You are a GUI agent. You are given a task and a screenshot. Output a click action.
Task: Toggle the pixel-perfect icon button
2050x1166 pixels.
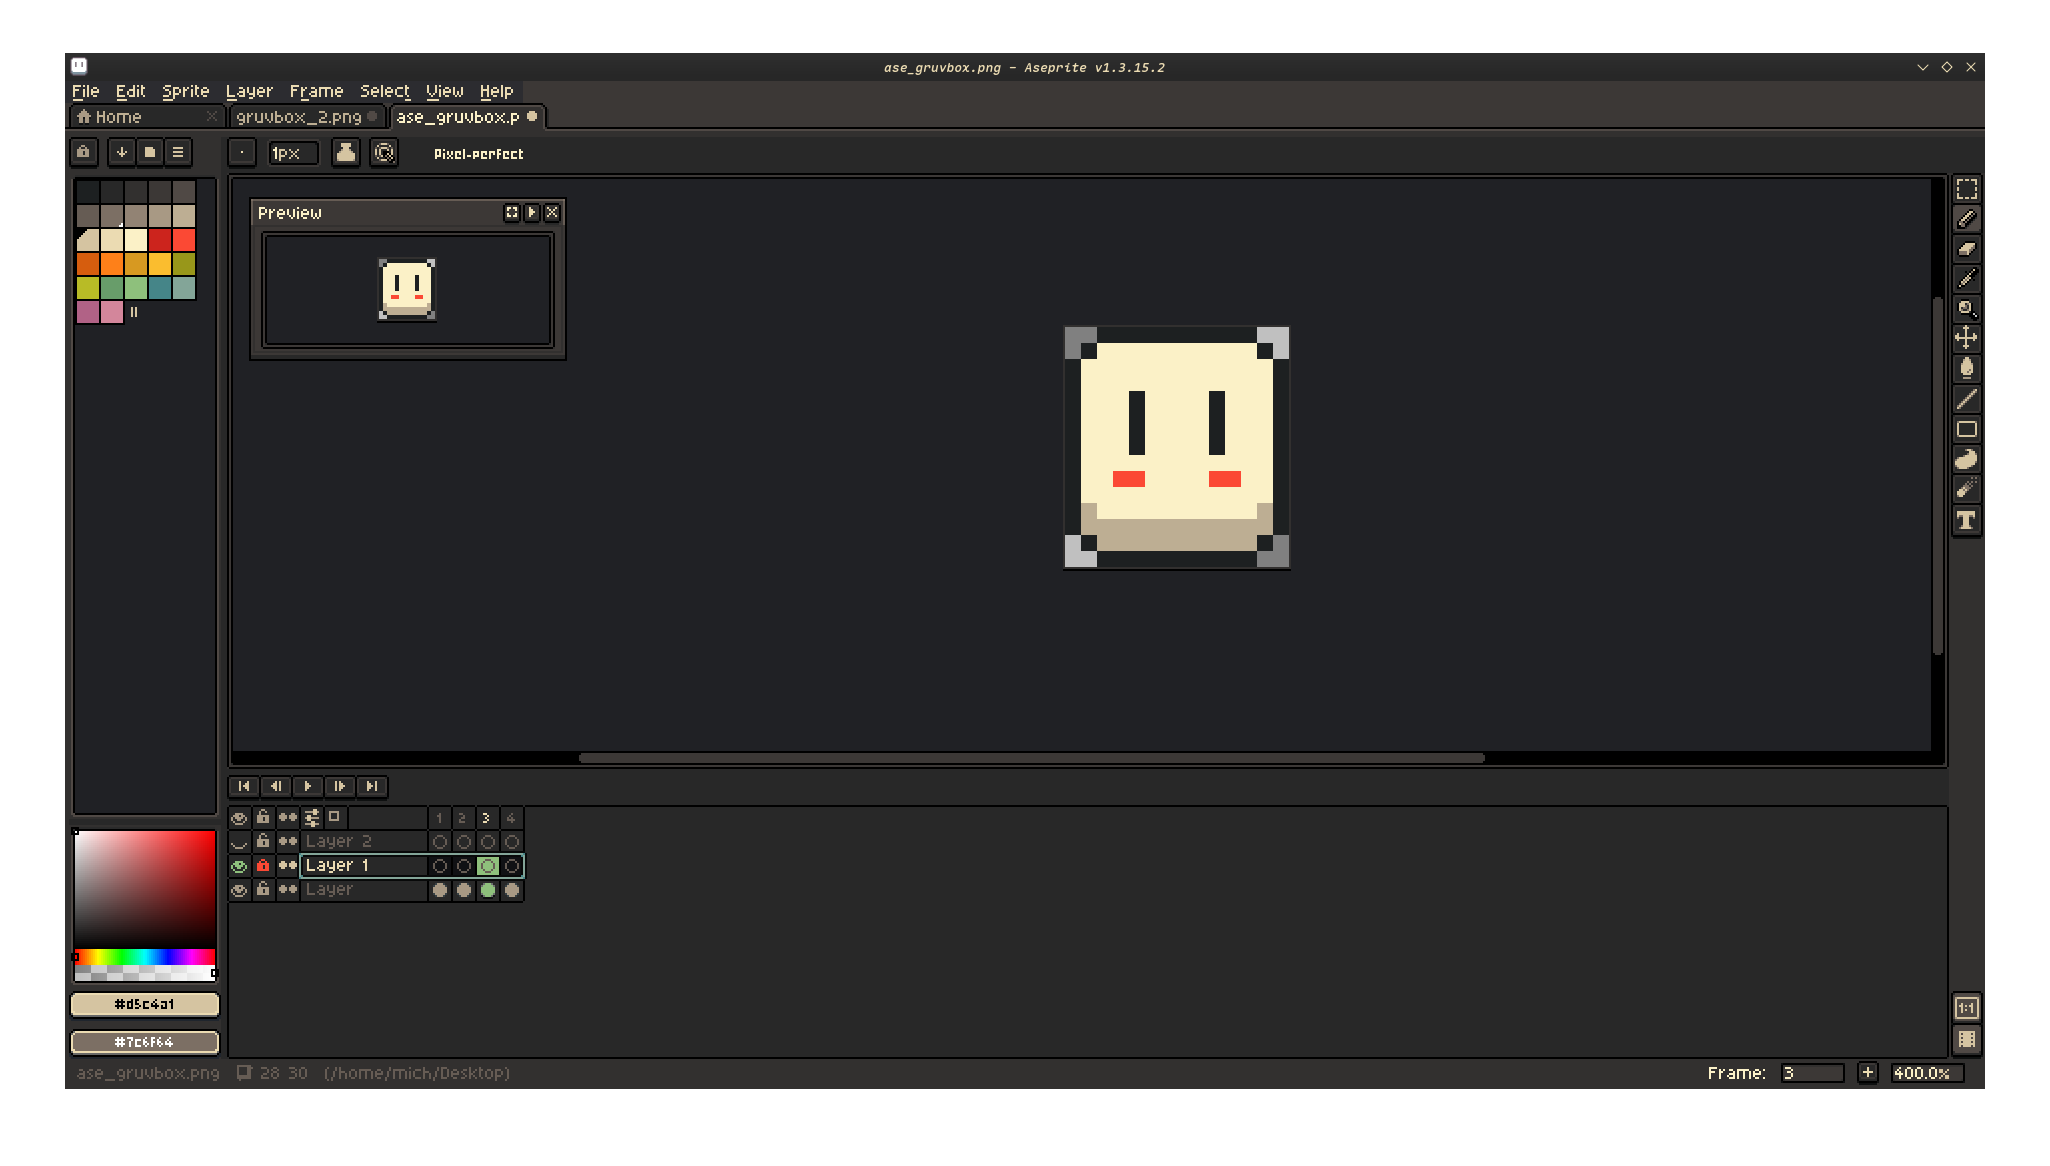384,153
